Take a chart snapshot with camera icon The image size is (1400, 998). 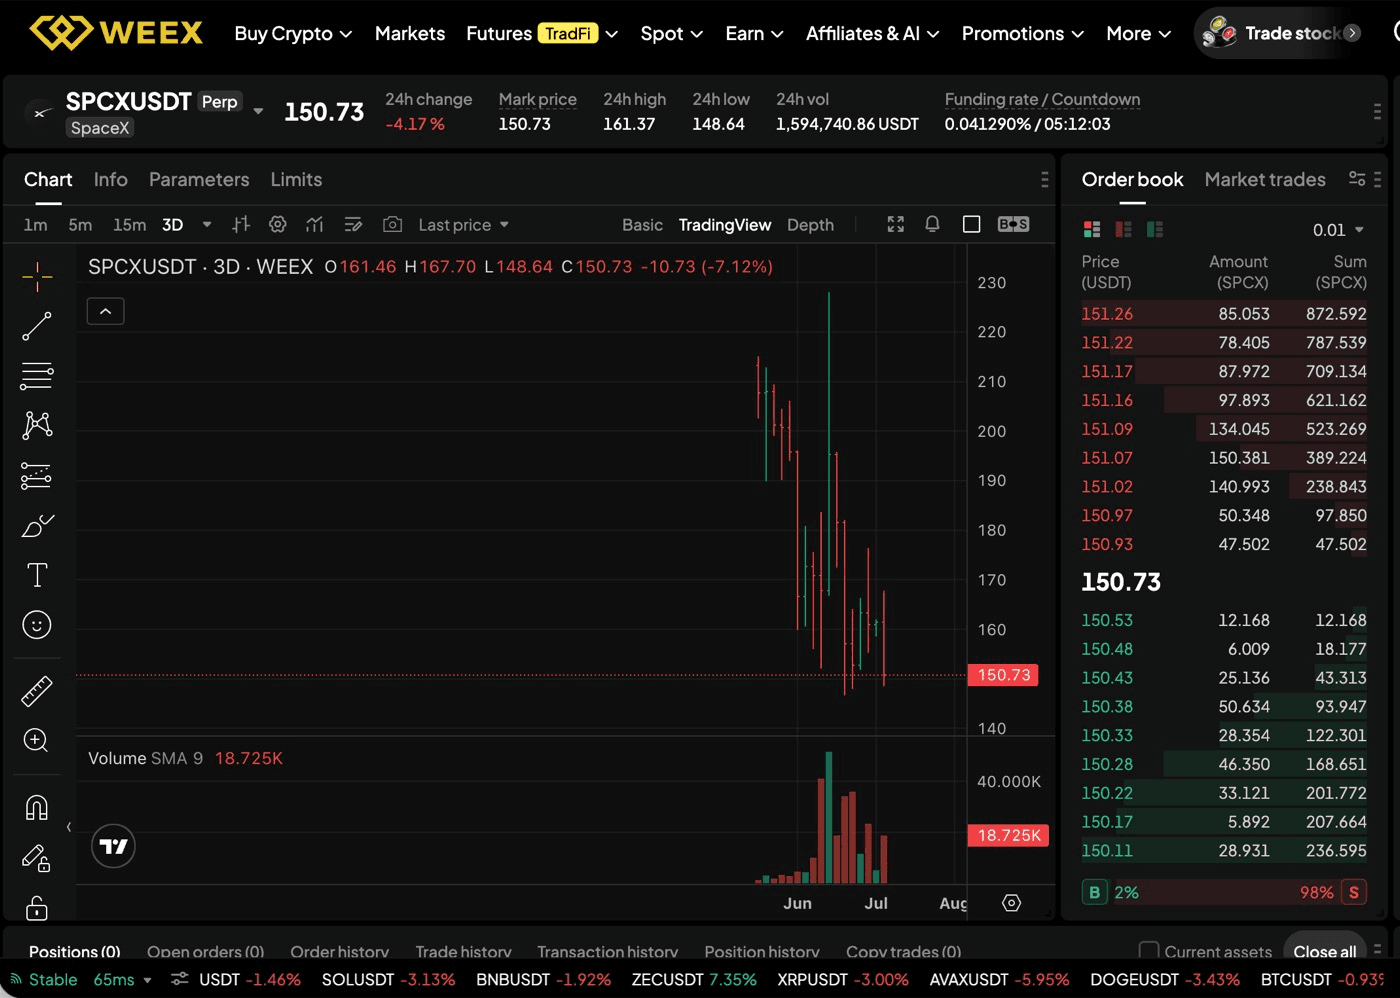pos(393,225)
